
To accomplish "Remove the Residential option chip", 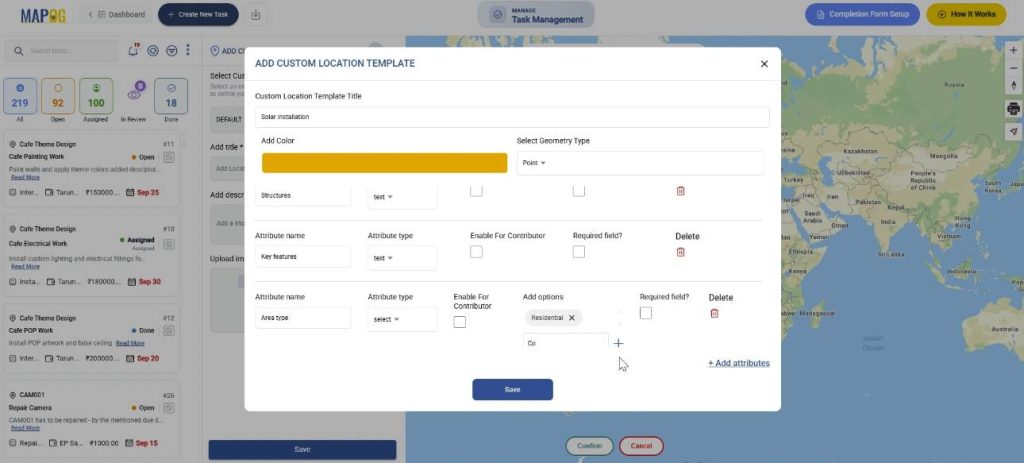I will [x=571, y=318].
